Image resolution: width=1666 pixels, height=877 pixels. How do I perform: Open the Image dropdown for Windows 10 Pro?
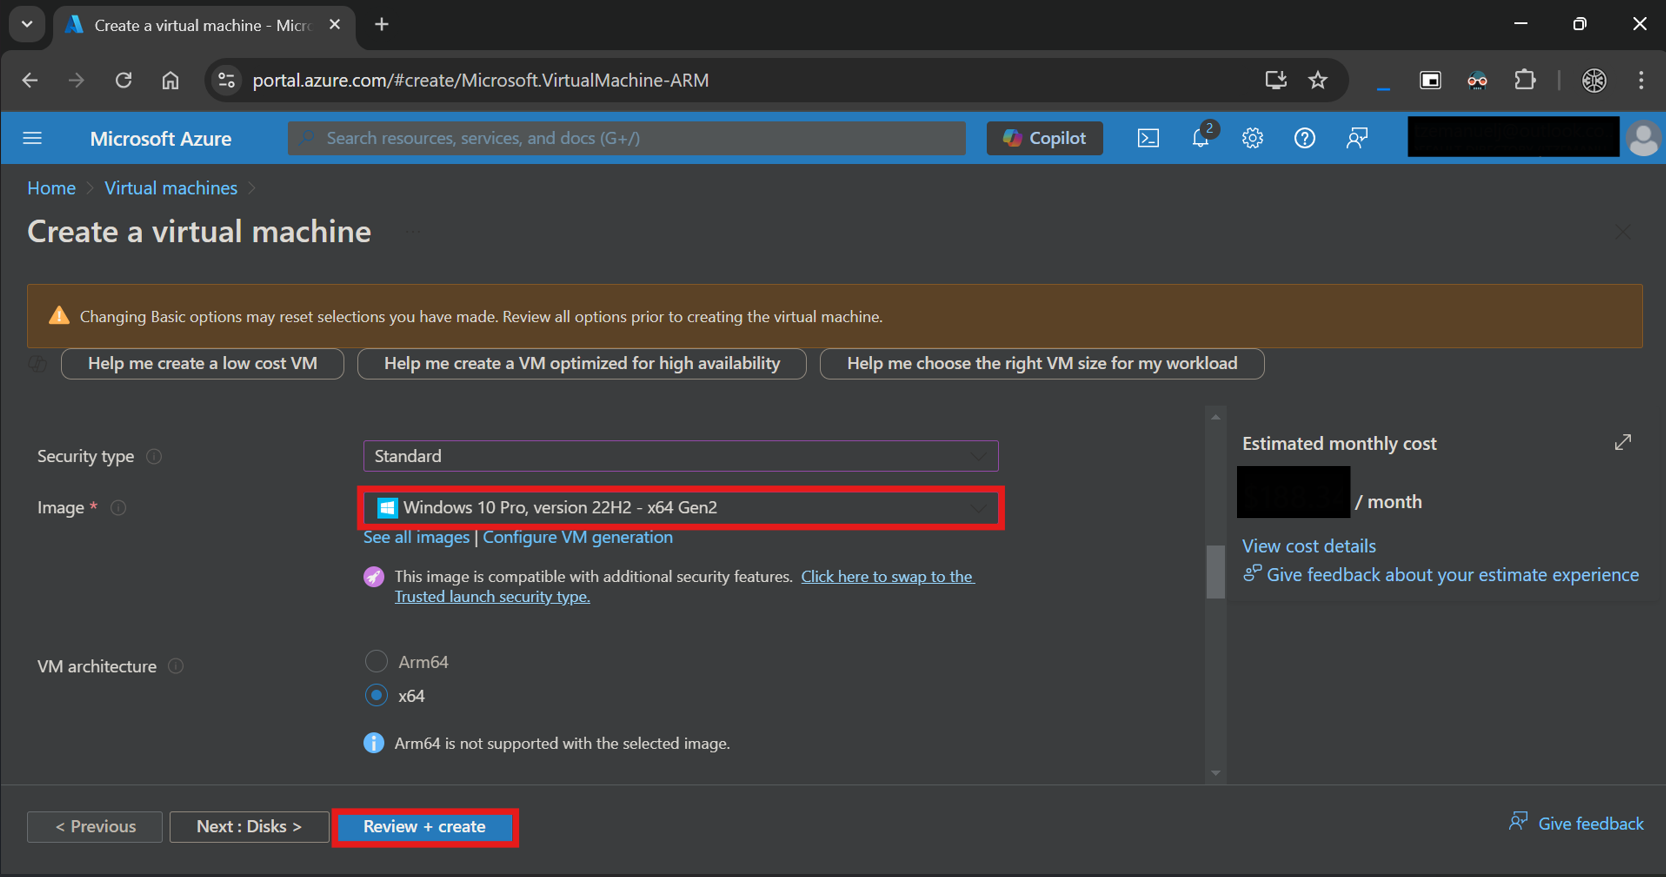click(680, 508)
